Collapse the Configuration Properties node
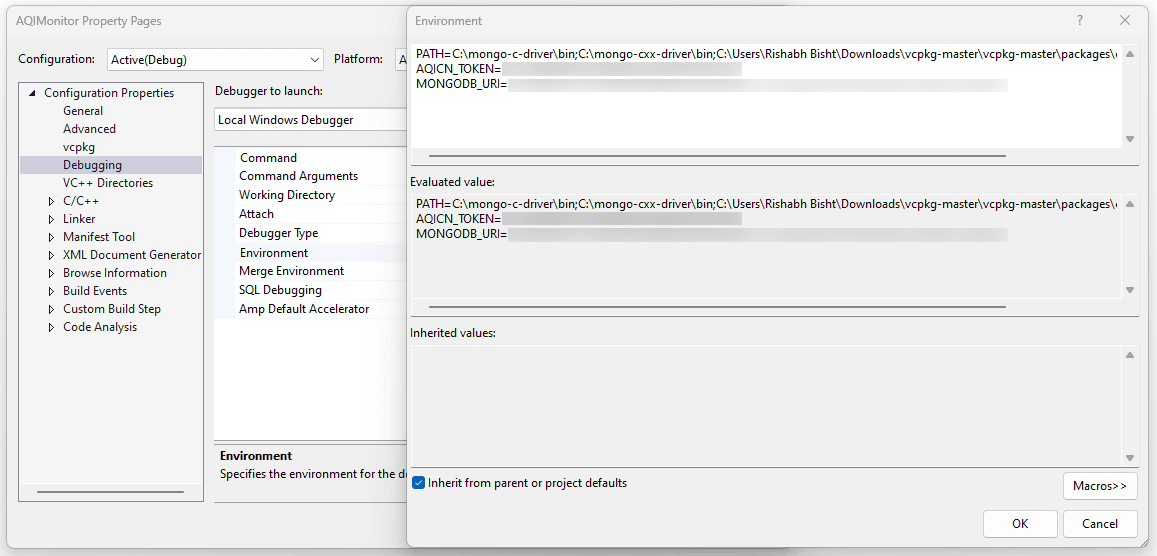Screen dimensions: 1157x556 [33, 93]
